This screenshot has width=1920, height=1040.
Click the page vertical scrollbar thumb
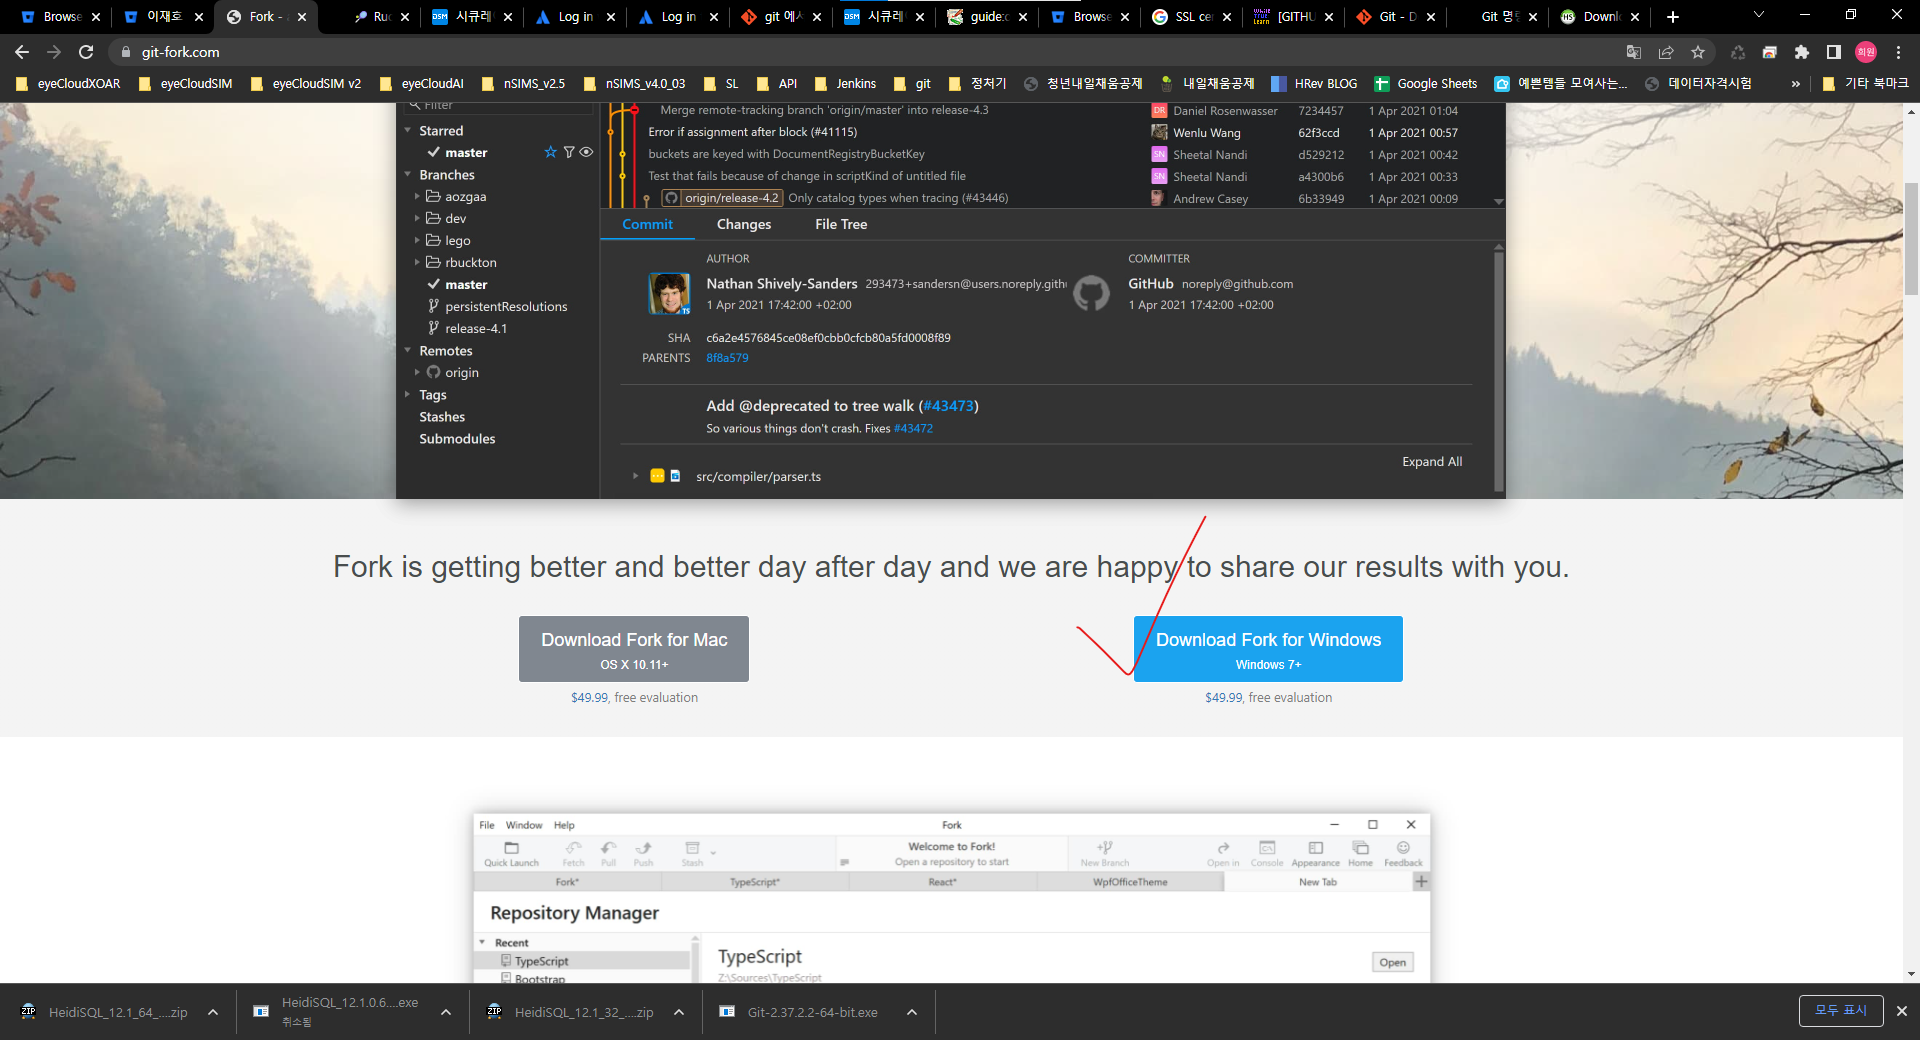(x=1911, y=238)
